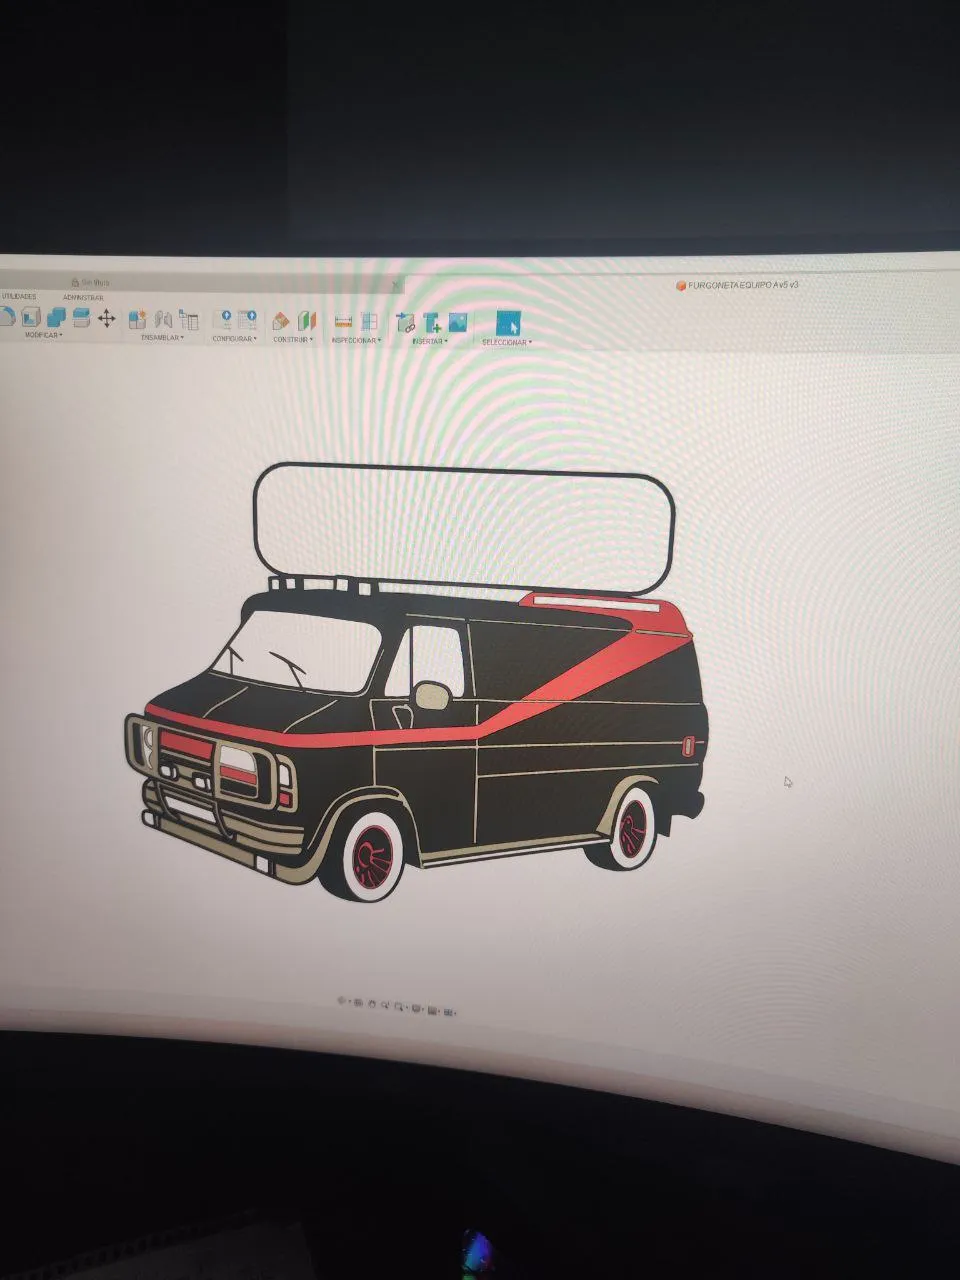Switch to the ADMINISTRAR ribbon tab
This screenshot has height=1280, width=960.
[83, 297]
